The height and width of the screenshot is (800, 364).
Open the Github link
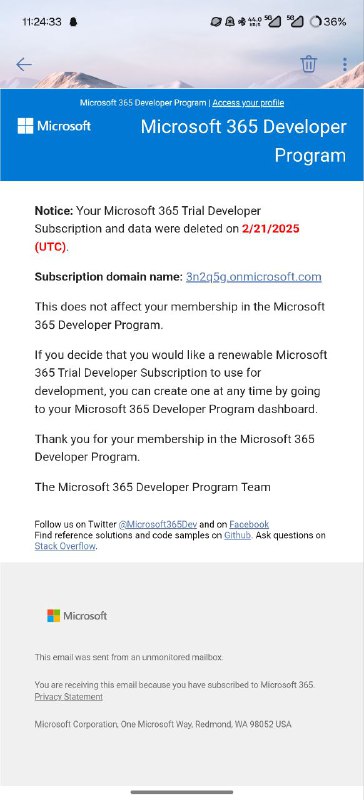(x=237, y=535)
